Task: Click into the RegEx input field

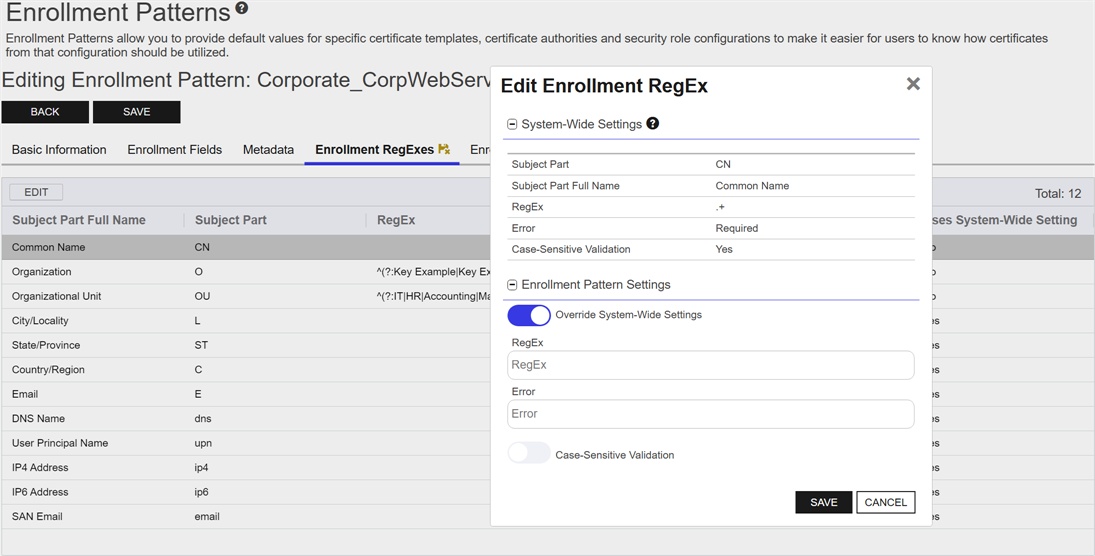Action: 710,365
